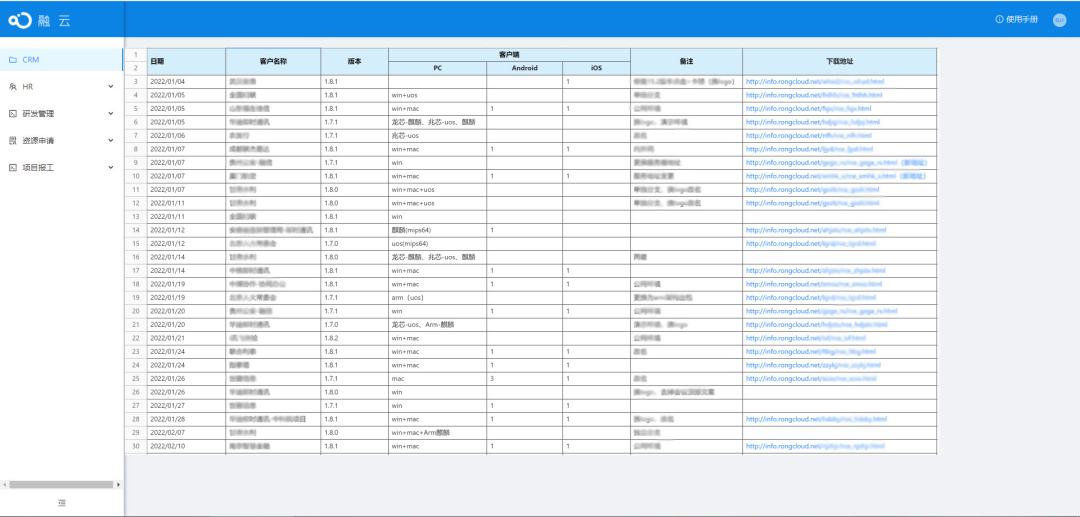Image resolution: width=1080 pixels, height=517 pixels.
Task: Expand the HR submenu arrow
Action: click(x=111, y=87)
